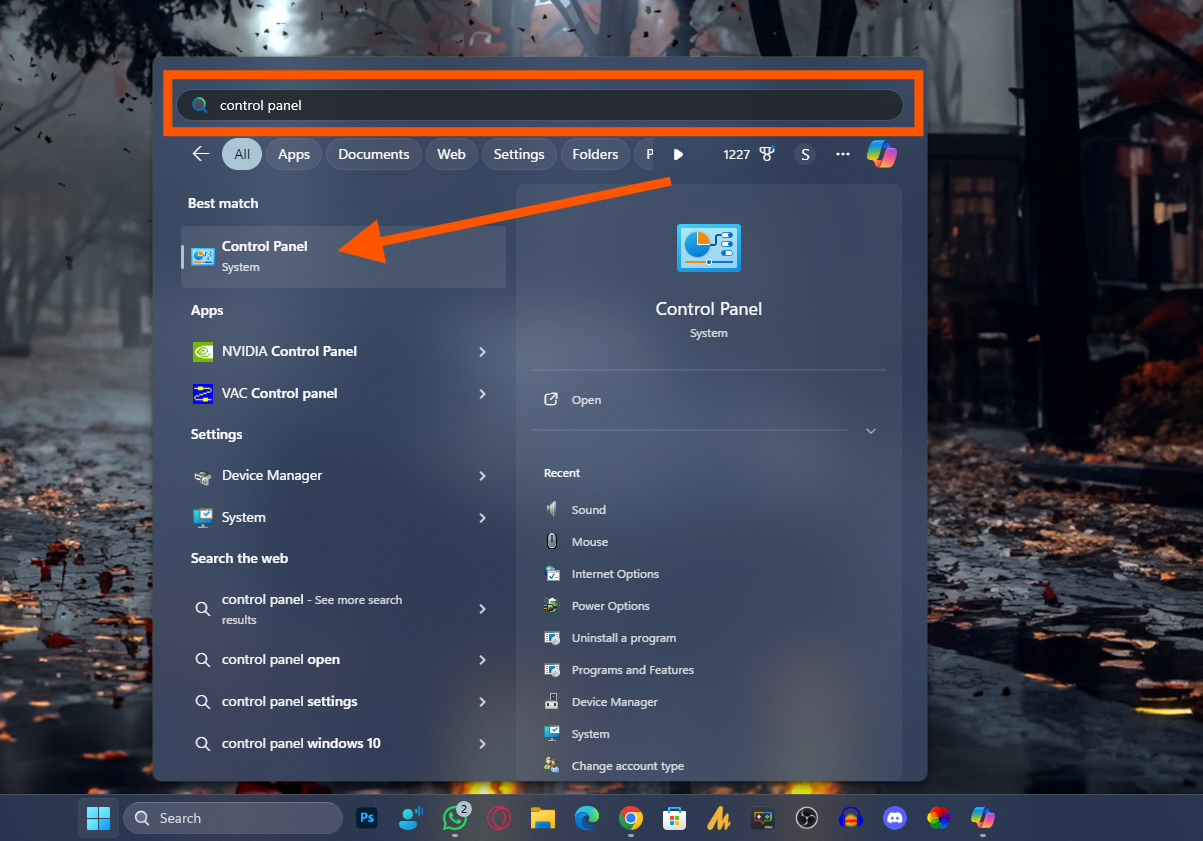Image resolution: width=1203 pixels, height=841 pixels.
Task: Switch to the Documents filter tab
Action: click(x=374, y=154)
